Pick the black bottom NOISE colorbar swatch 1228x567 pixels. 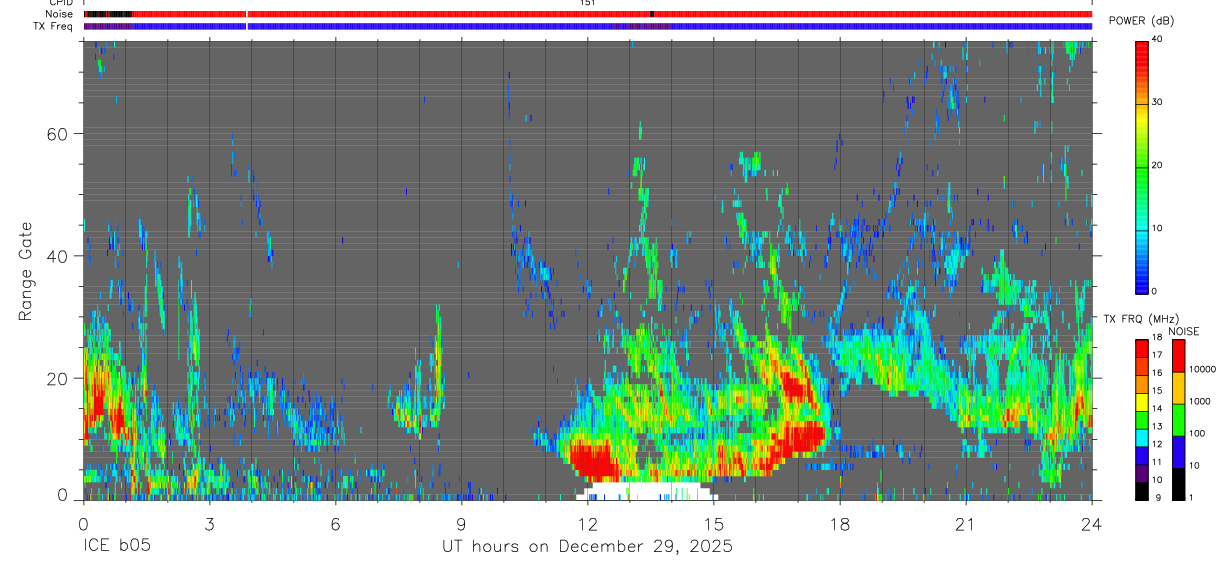tap(1178, 482)
